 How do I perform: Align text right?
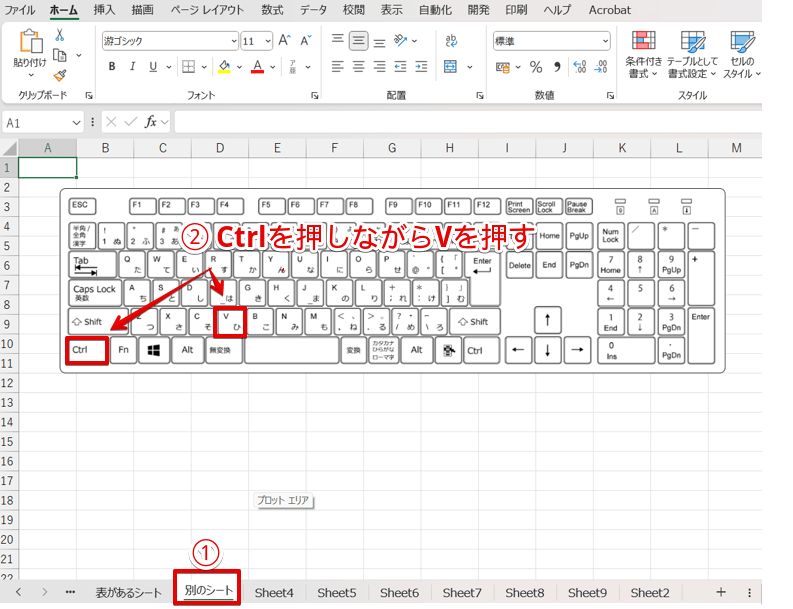tap(379, 66)
